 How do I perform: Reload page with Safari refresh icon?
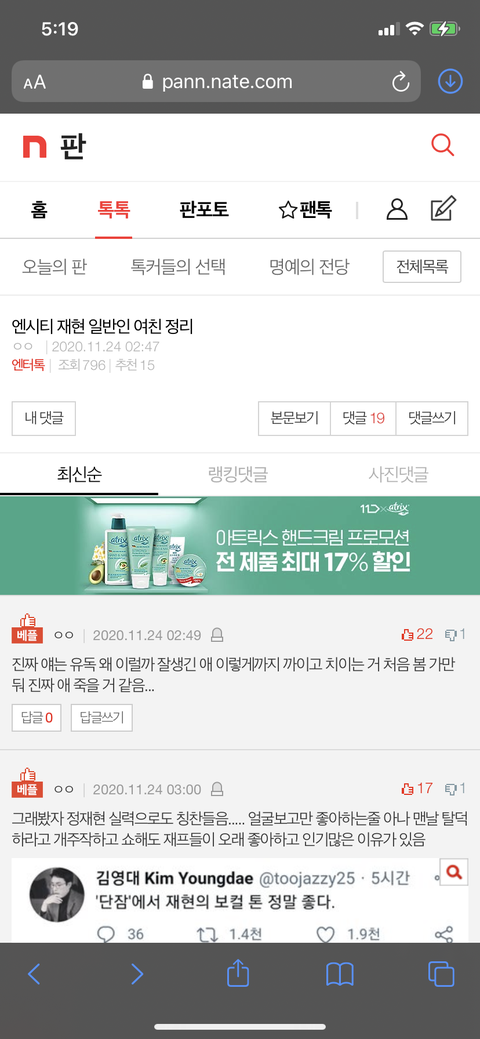click(x=400, y=82)
